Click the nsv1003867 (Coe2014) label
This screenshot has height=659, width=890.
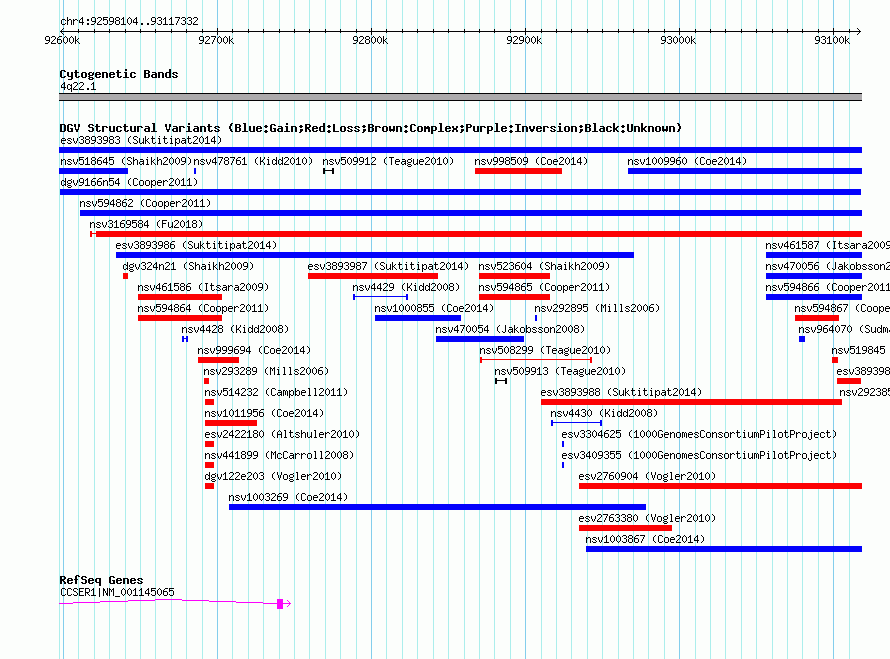point(645,539)
